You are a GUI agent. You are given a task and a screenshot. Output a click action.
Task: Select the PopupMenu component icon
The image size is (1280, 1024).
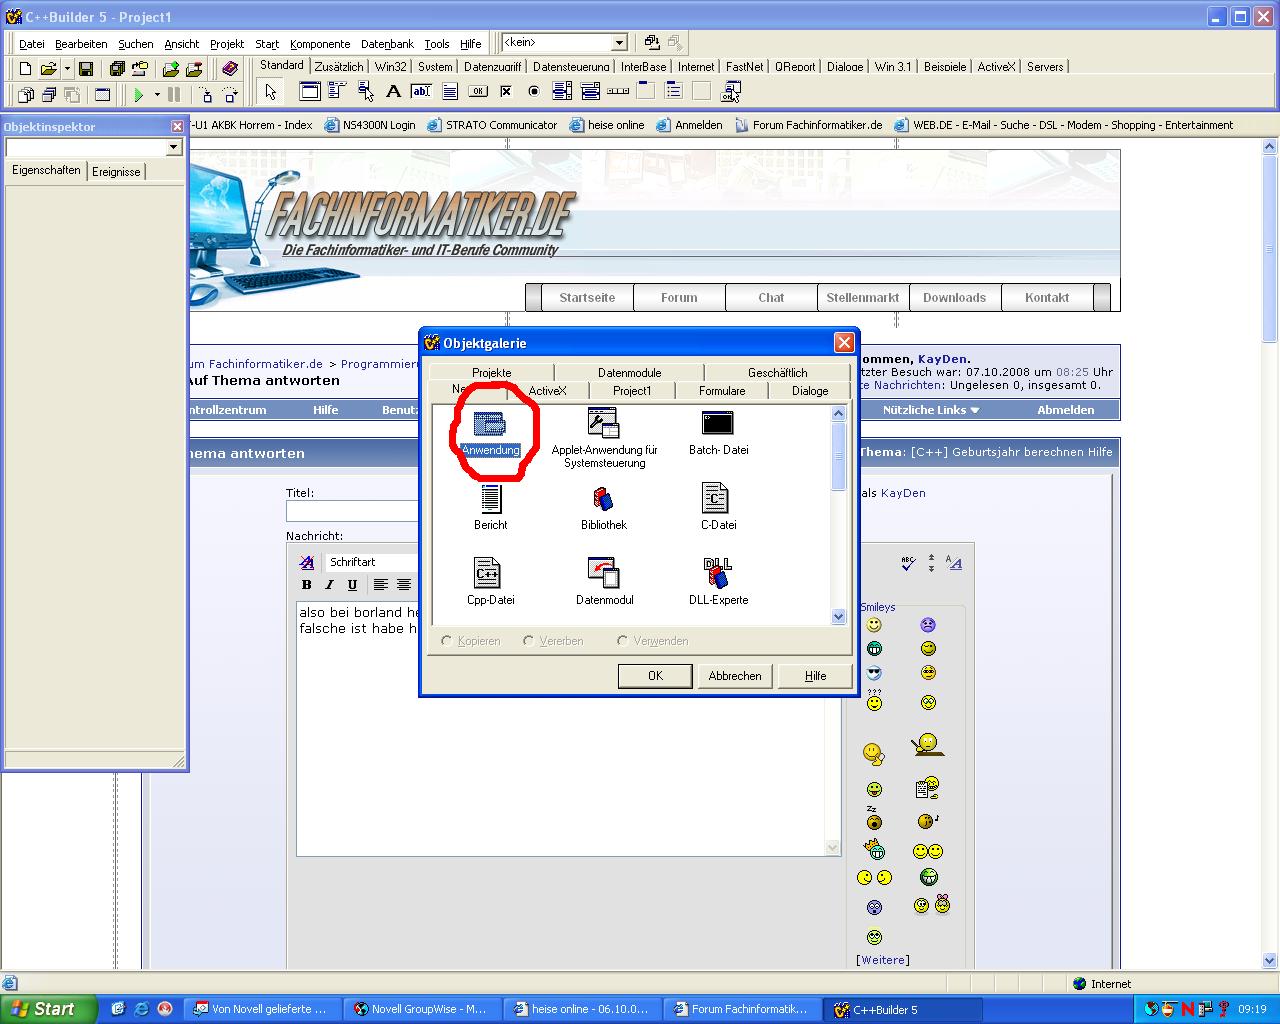366,92
